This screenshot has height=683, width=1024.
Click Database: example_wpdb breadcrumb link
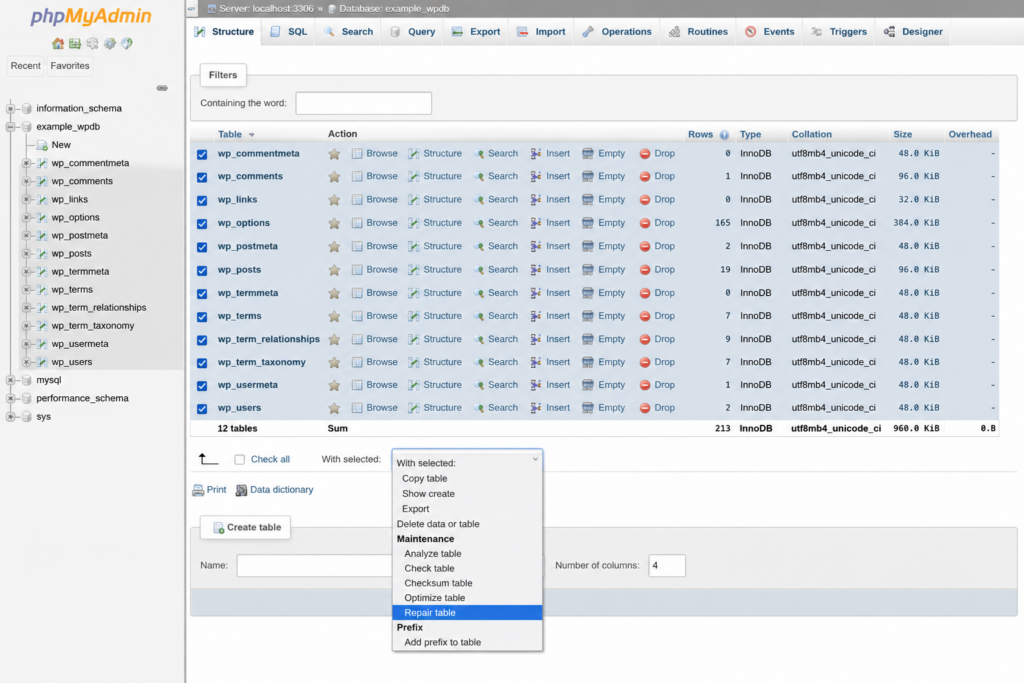(x=394, y=8)
